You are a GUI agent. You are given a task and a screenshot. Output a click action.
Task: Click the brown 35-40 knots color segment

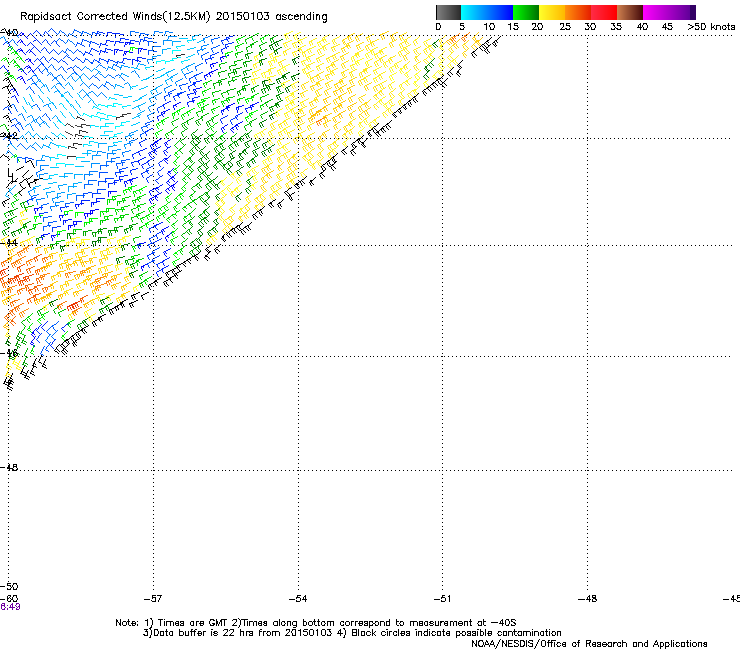(630, 12)
